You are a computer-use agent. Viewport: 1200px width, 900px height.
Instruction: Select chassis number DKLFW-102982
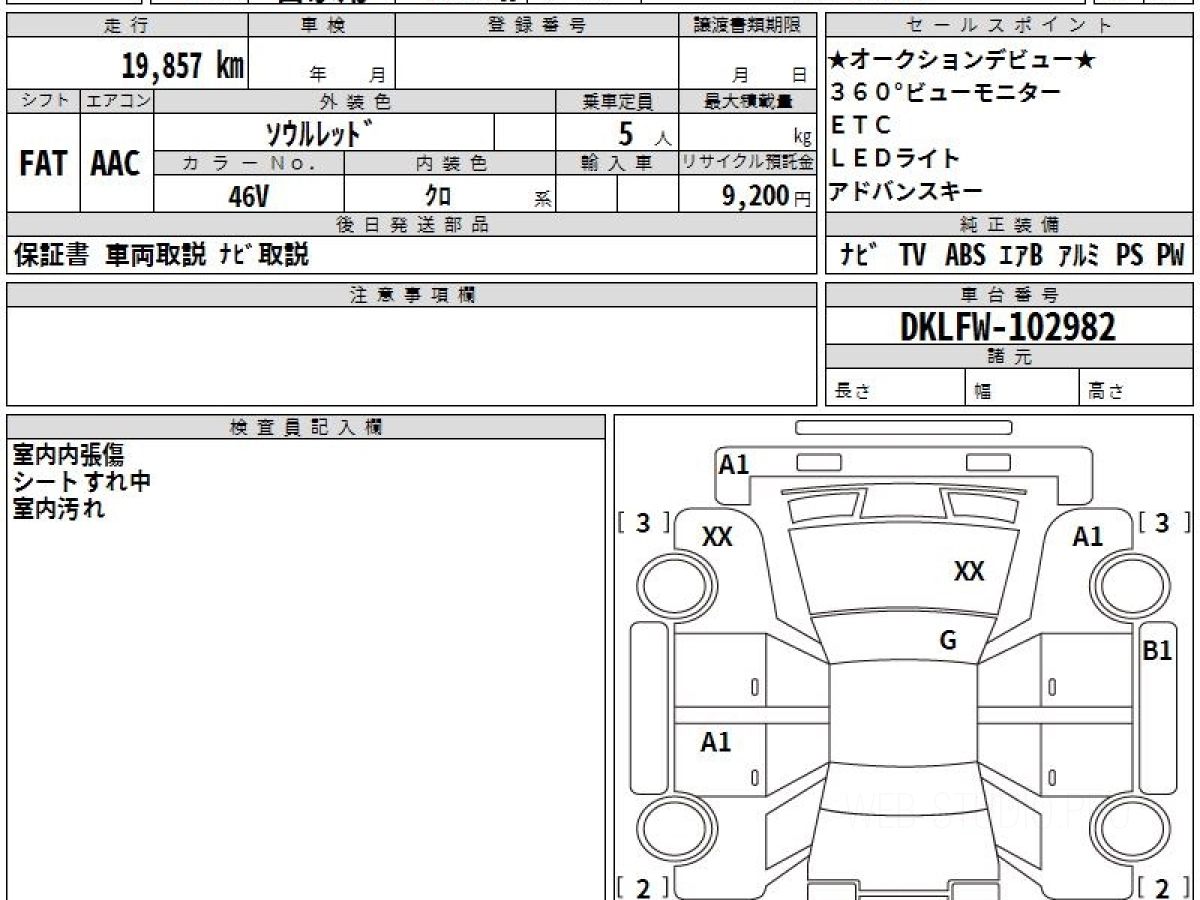pos(1009,327)
